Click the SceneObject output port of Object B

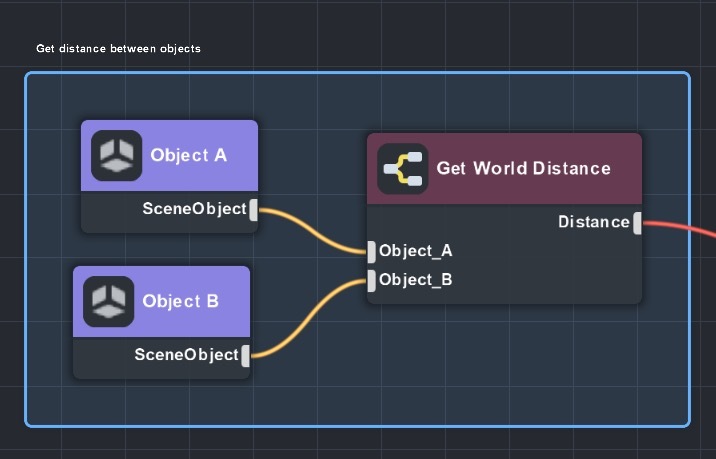(245, 355)
